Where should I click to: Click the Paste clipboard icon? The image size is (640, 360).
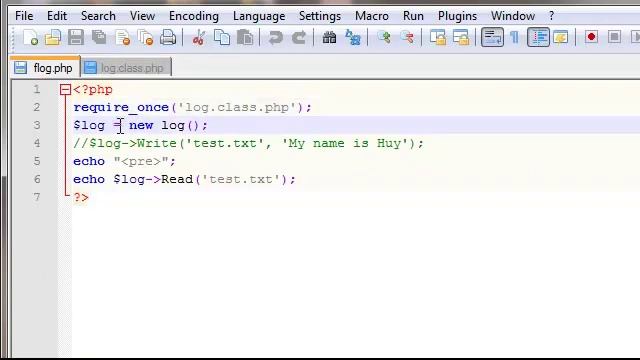[245, 38]
